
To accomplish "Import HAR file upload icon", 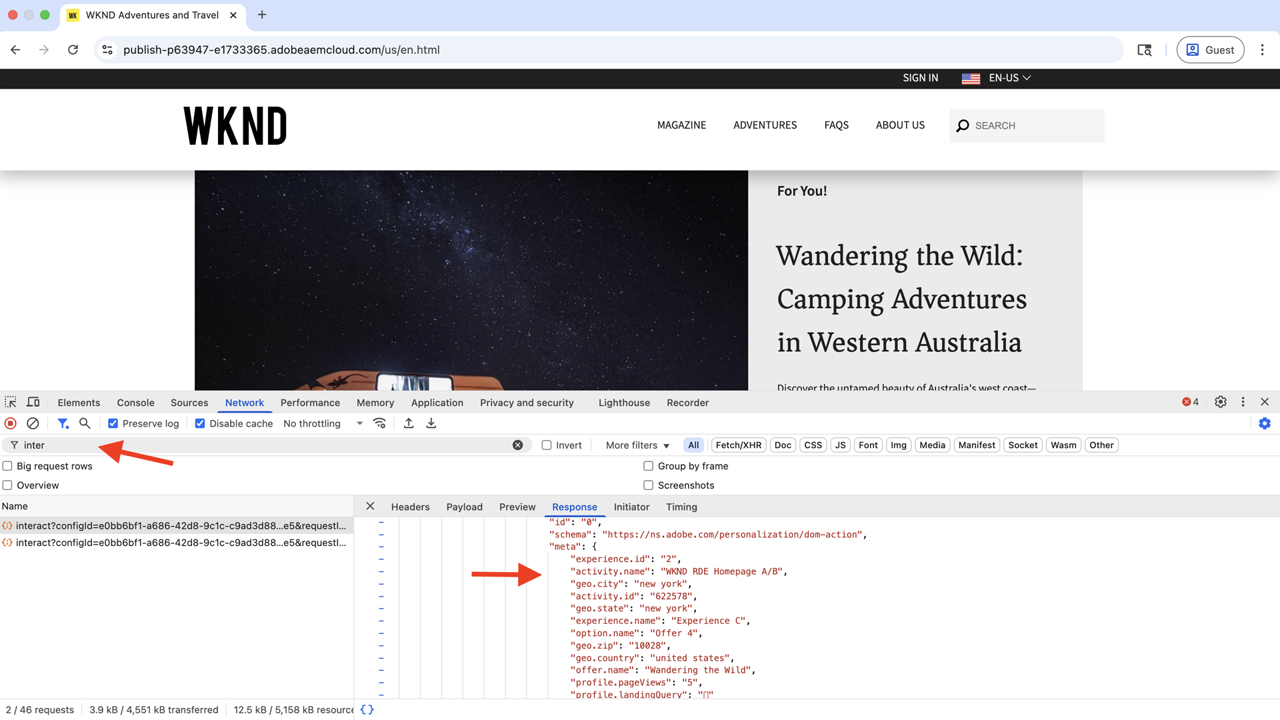I will (x=409, y=424).
